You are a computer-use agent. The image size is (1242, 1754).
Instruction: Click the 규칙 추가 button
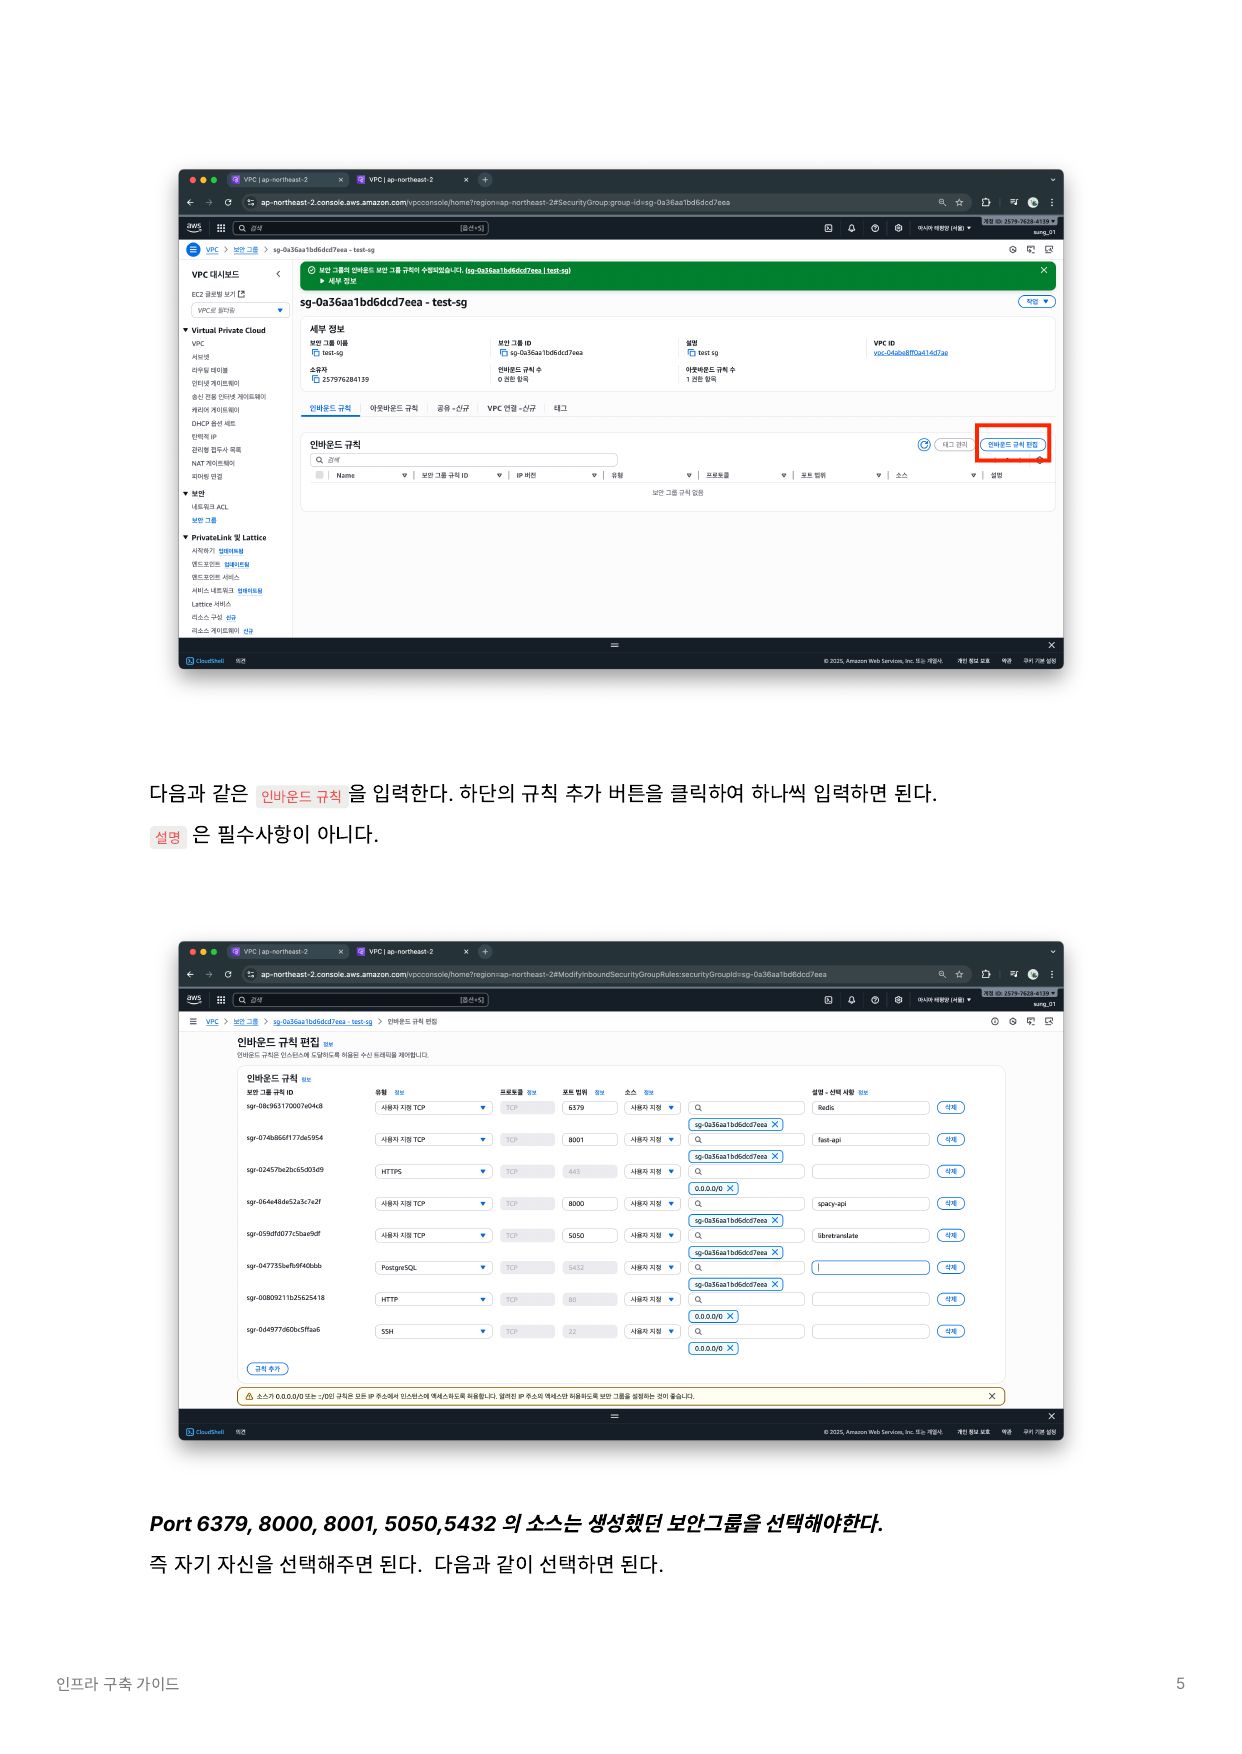[267, 1369]
